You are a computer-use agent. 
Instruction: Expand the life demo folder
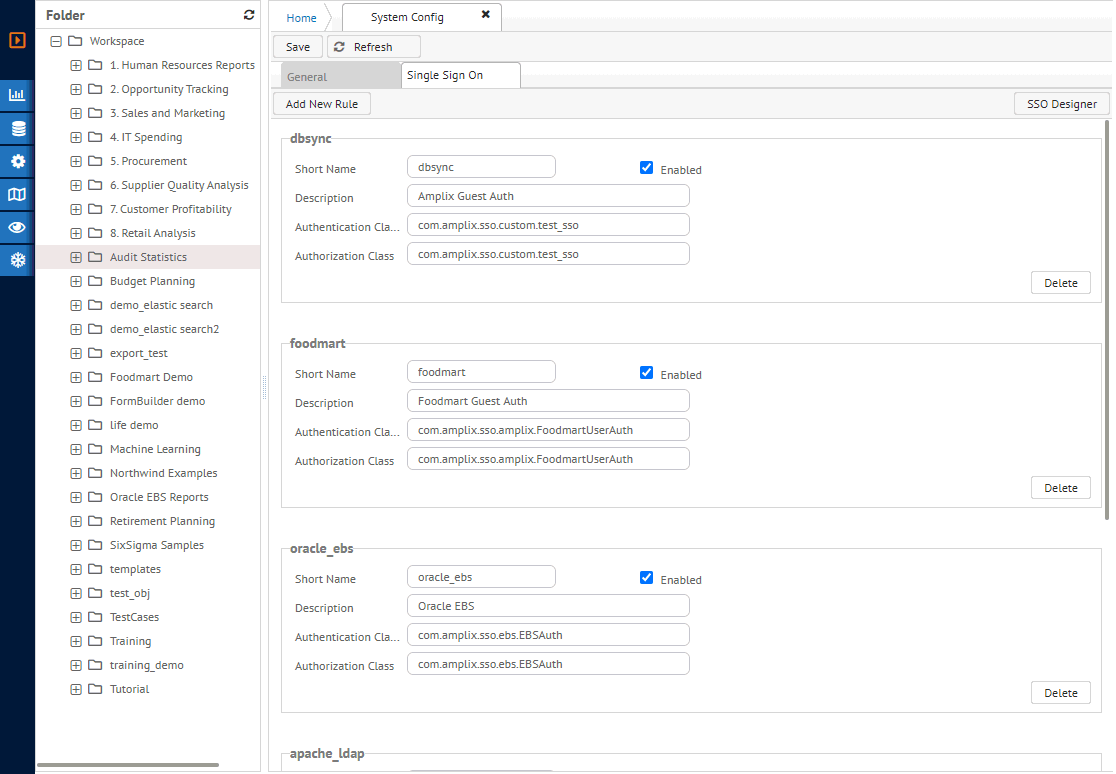point(75,425)
